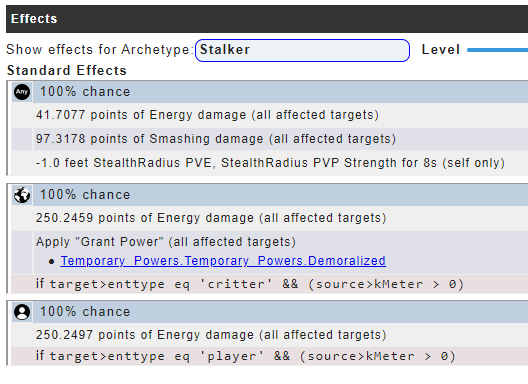Click the 'player' enttype condition line

click(x=269, y=356)
